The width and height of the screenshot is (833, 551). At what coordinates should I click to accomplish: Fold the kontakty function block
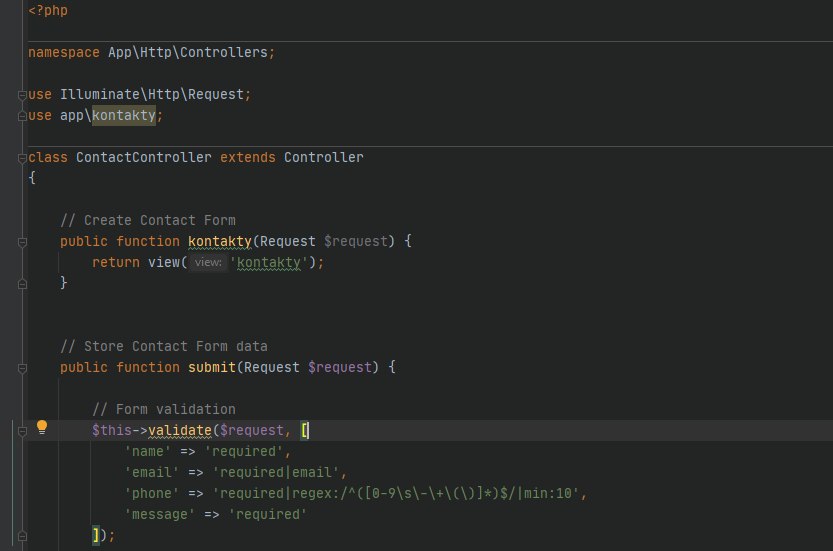pos(22,242)
